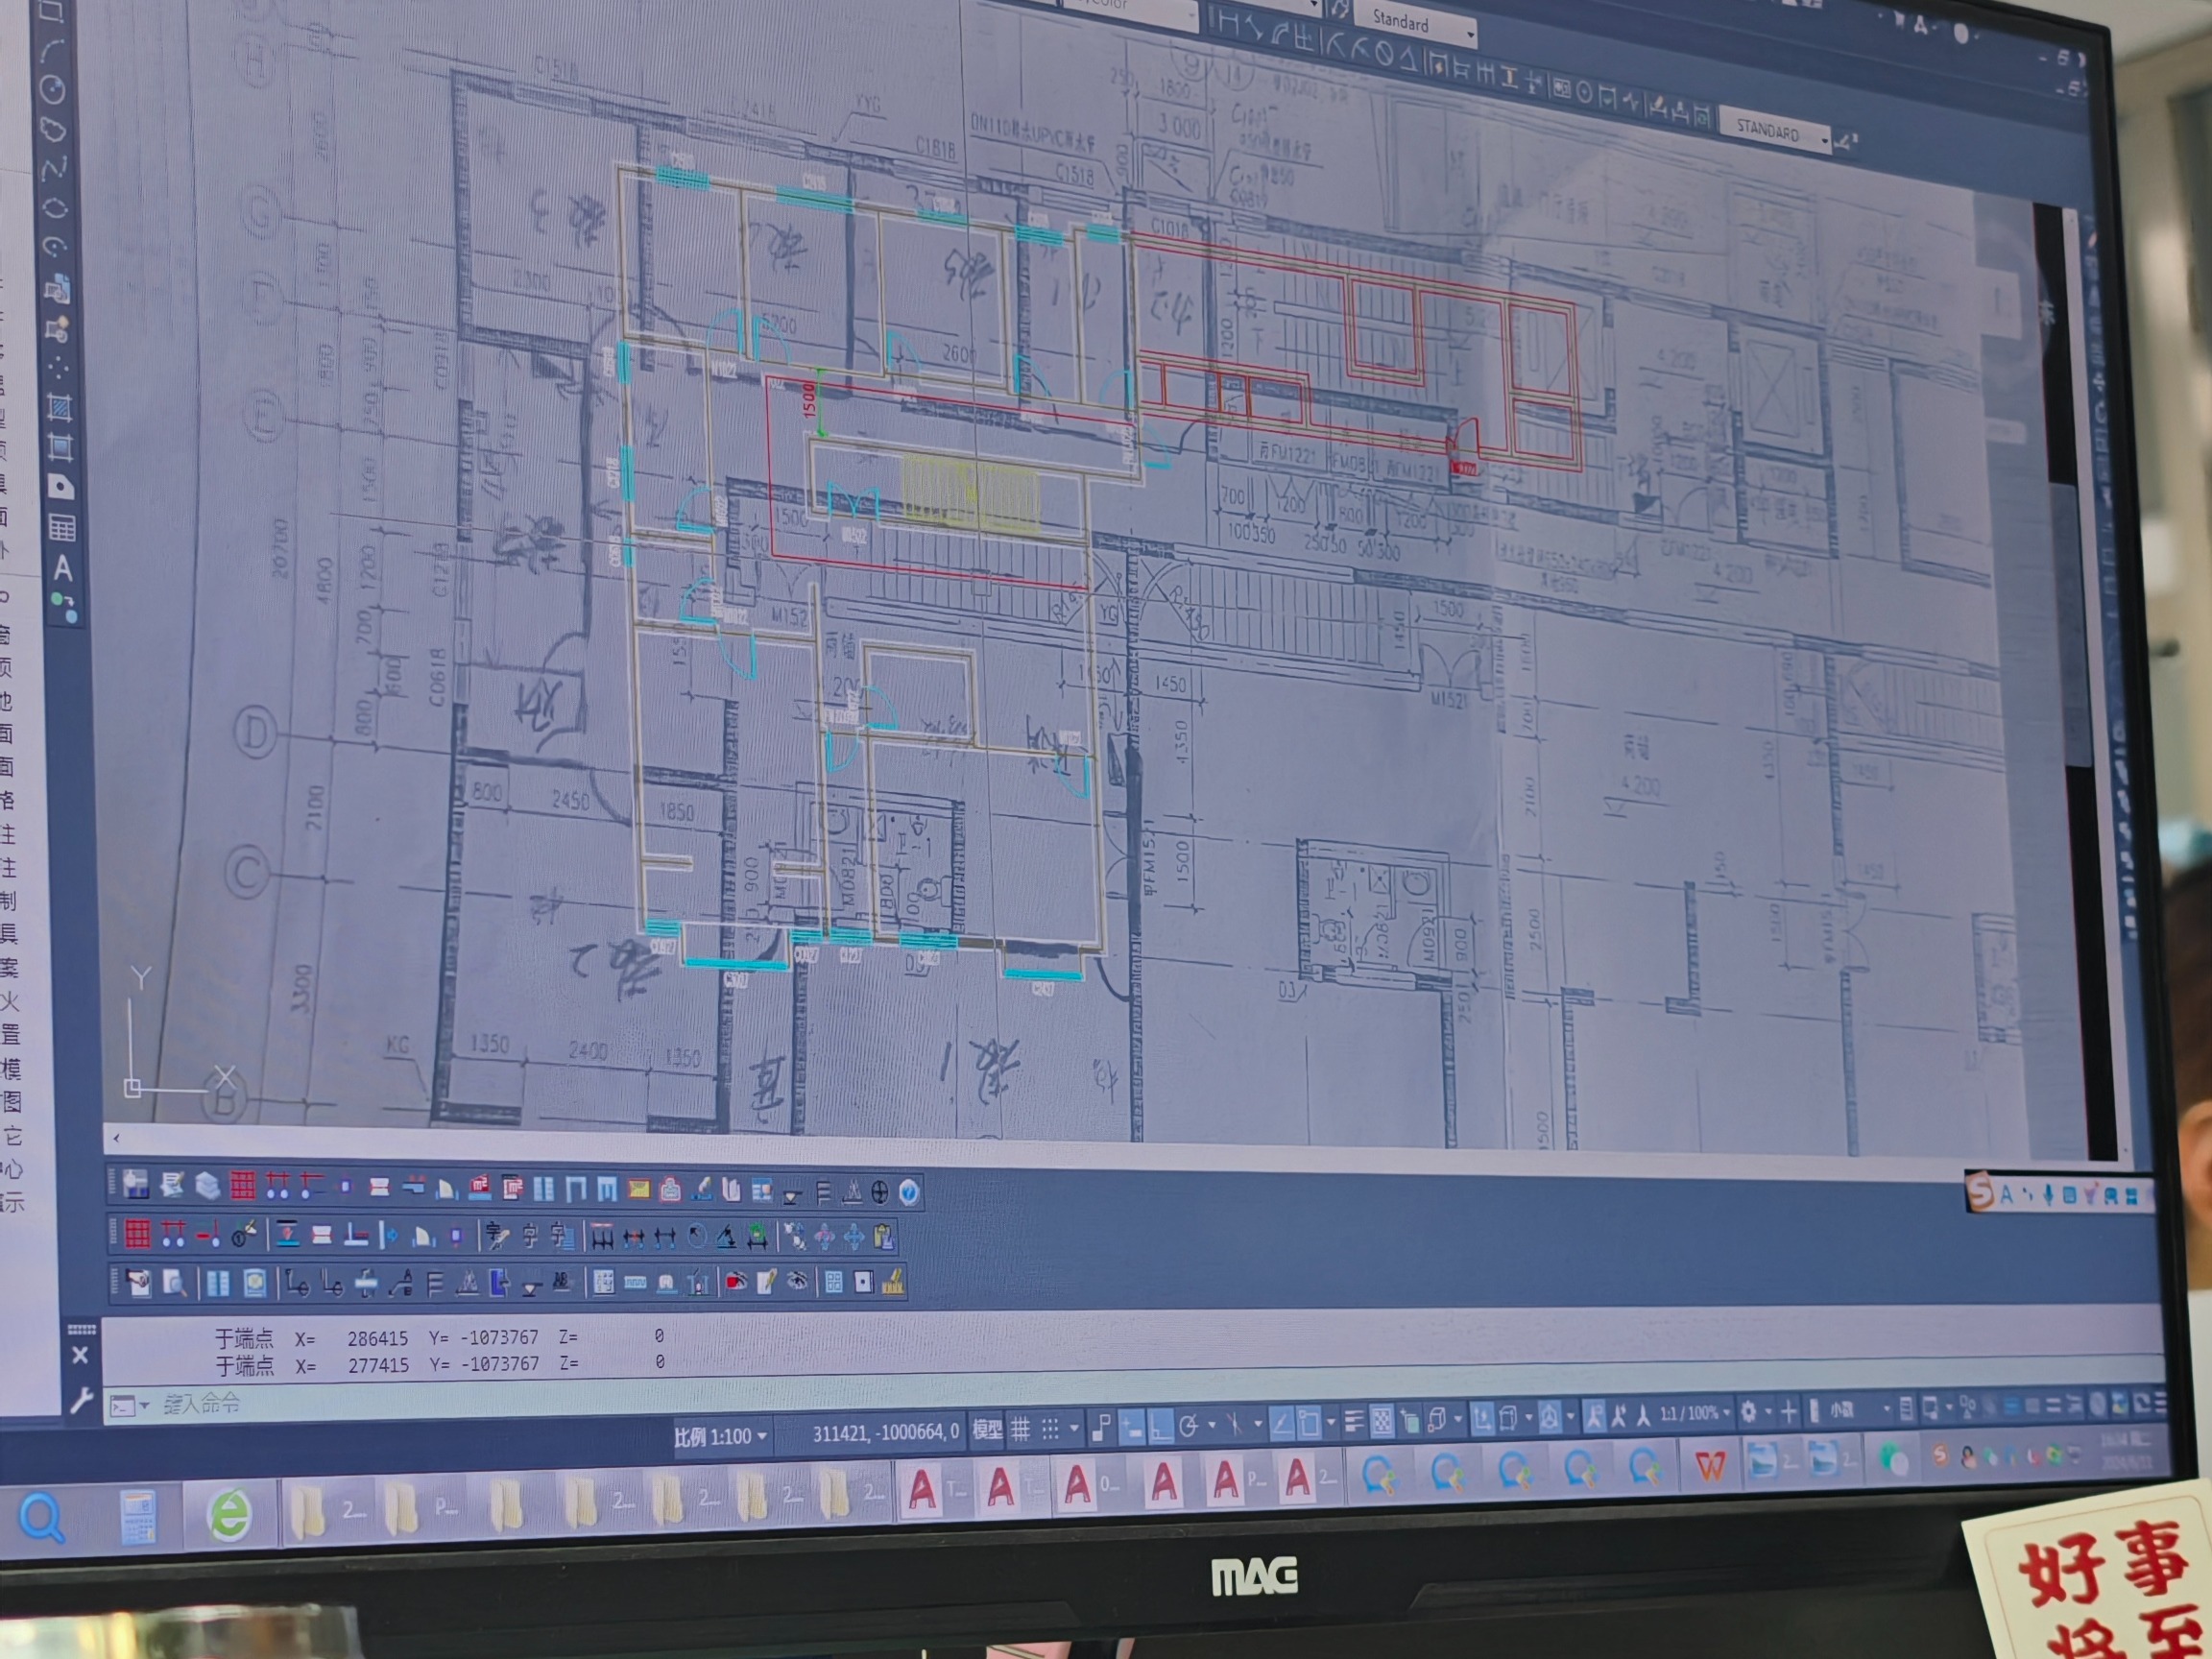Open the Make Block tool

57,328
